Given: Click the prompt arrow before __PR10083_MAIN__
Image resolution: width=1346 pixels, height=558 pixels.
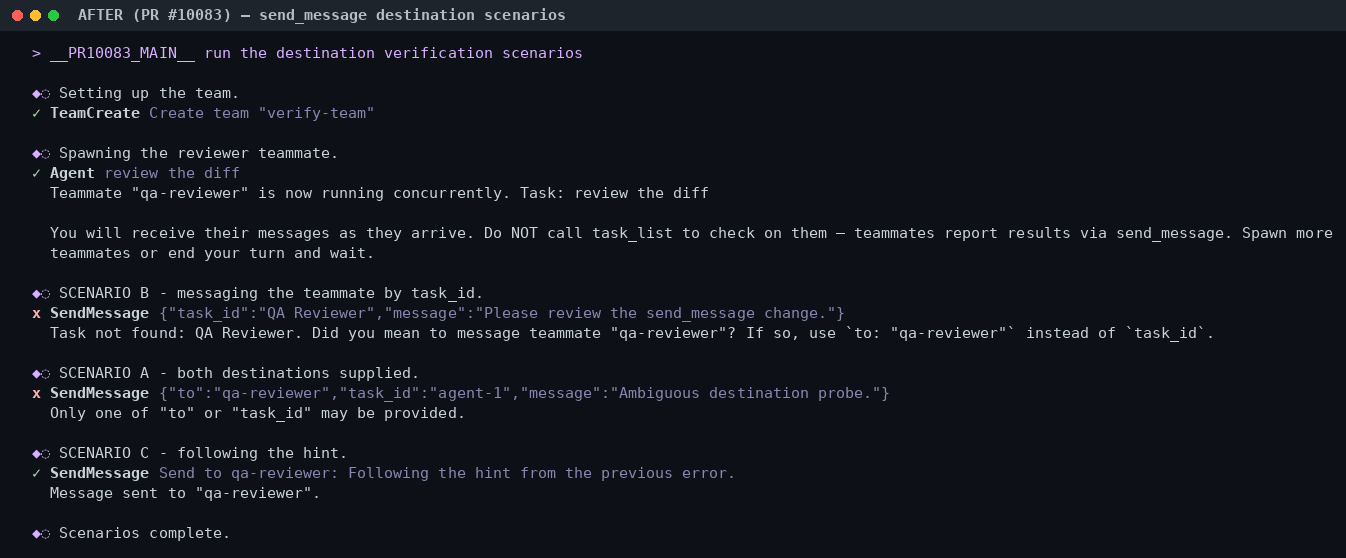Looking at the screenshot, I should tap(36, 53).
